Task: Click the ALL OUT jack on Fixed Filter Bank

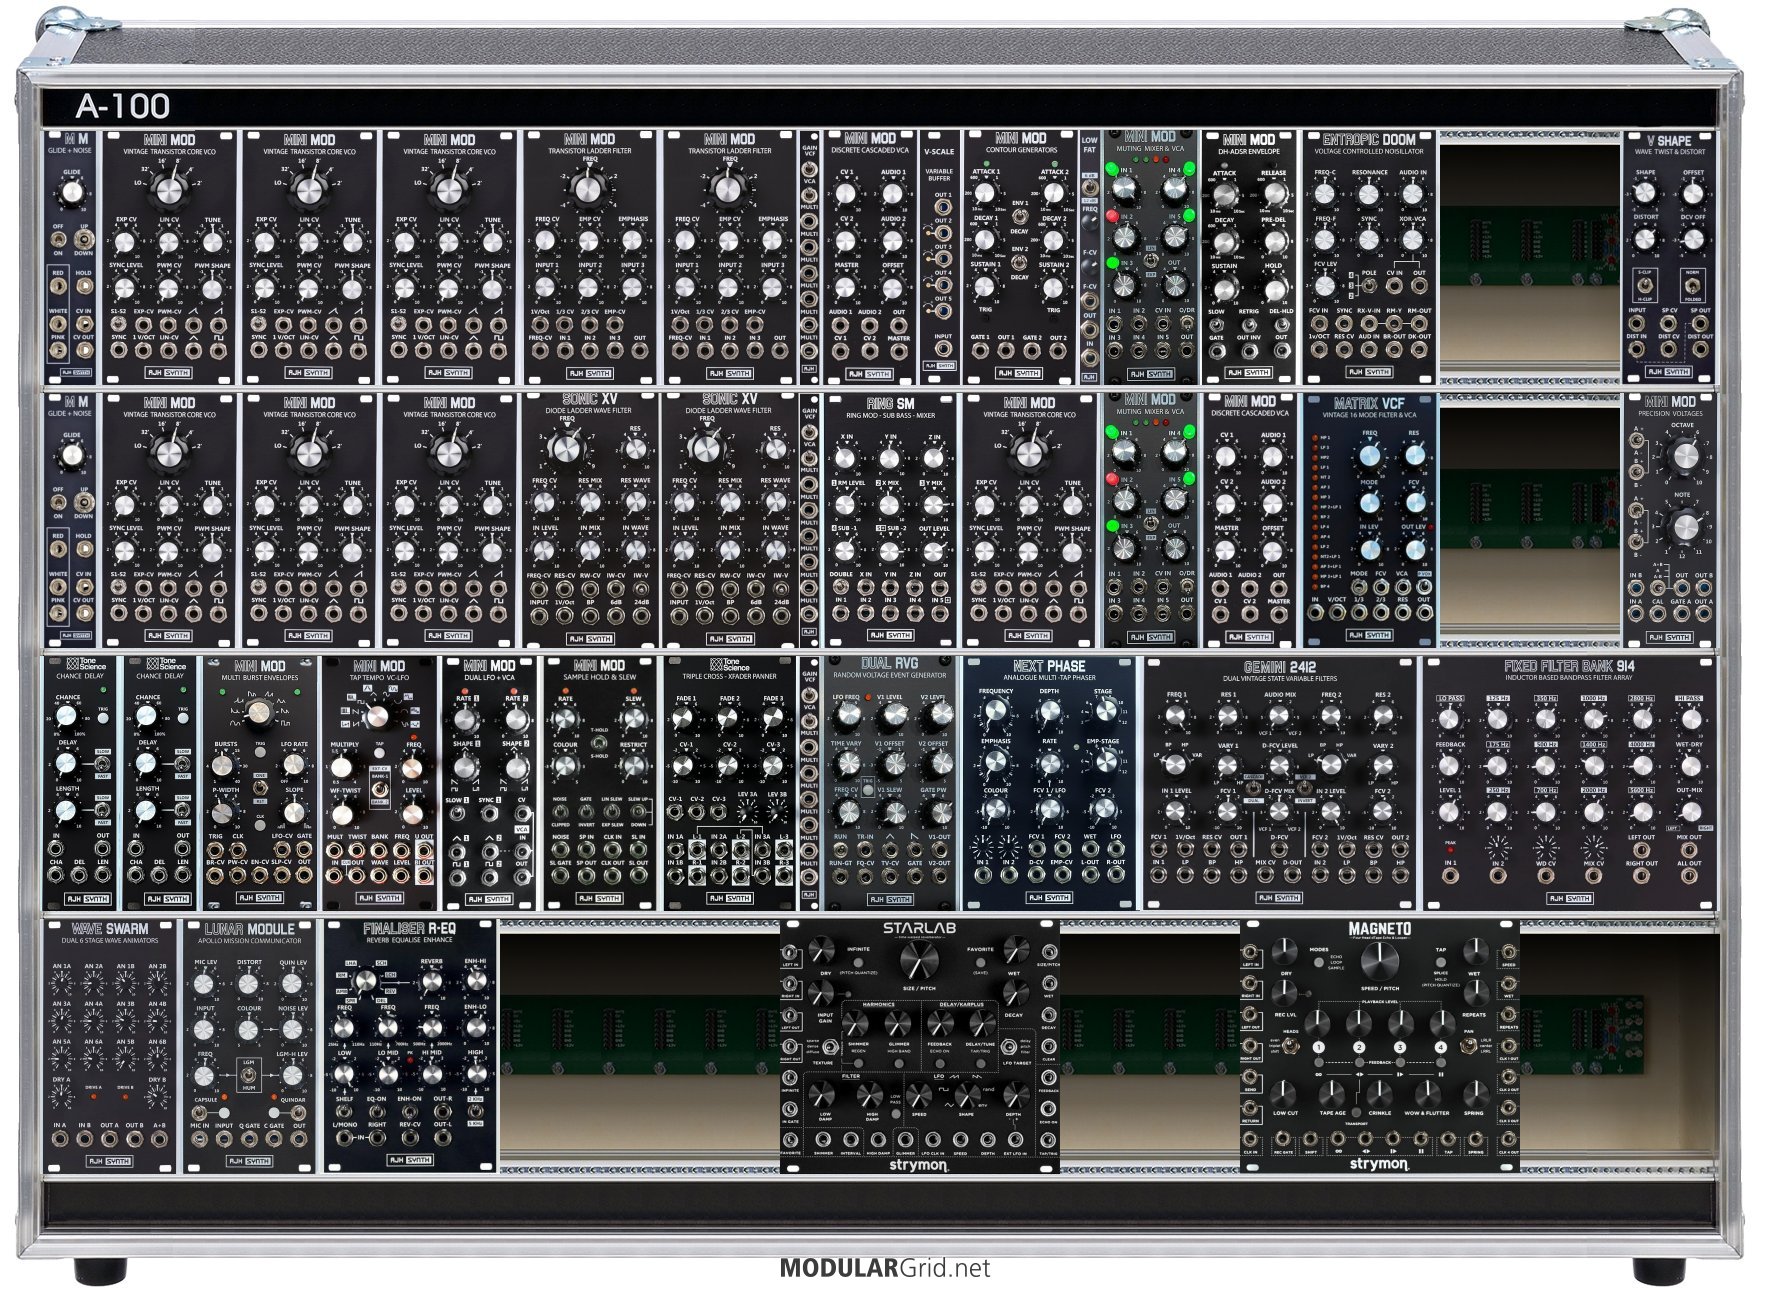Action: point(1689,877)
